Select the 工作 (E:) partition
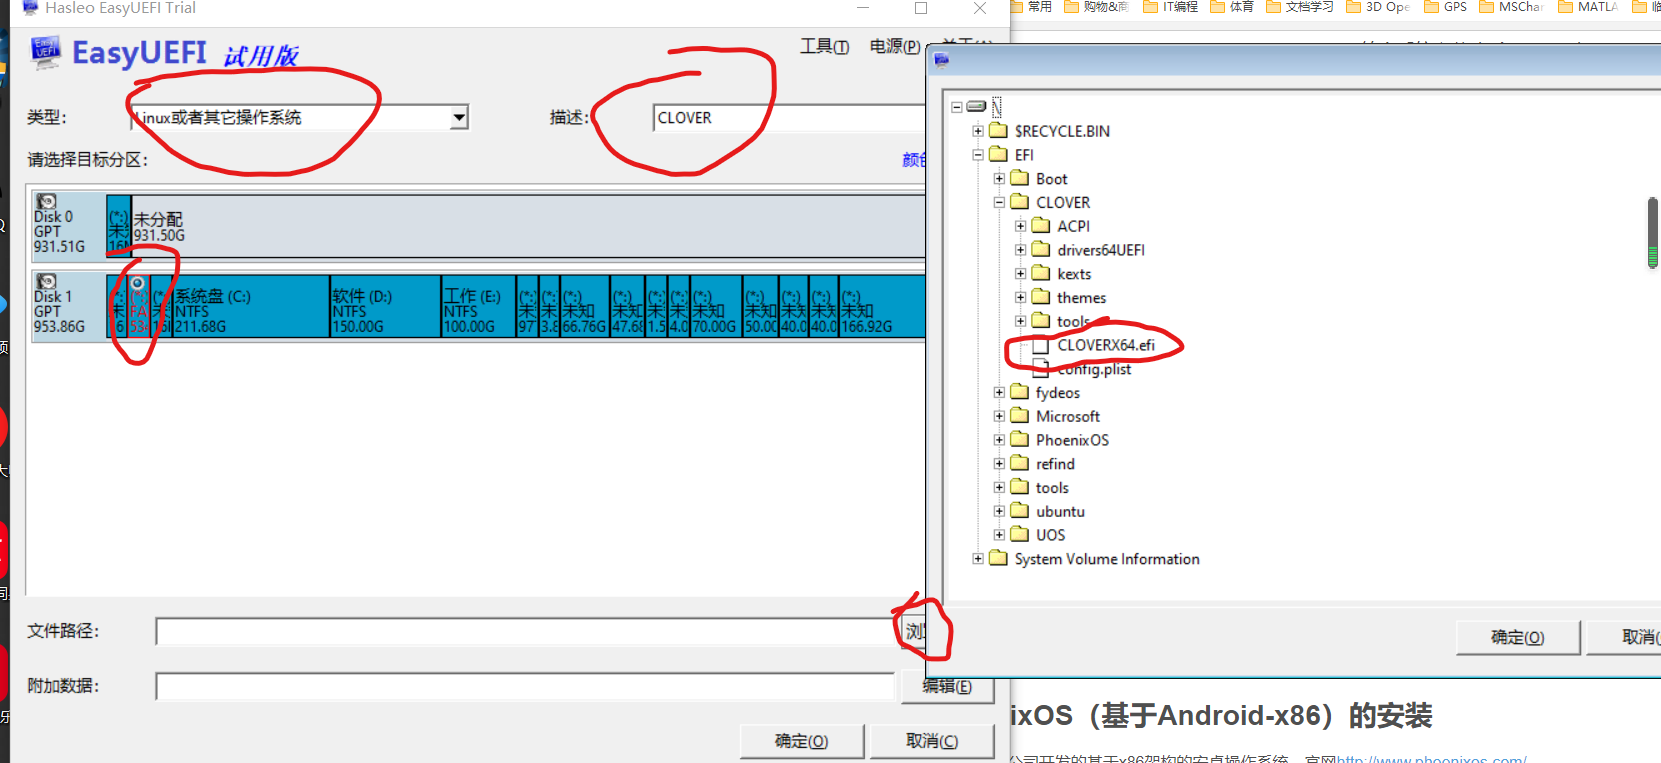This screenshot has width=1661, height=763. (x=479, y=307)
